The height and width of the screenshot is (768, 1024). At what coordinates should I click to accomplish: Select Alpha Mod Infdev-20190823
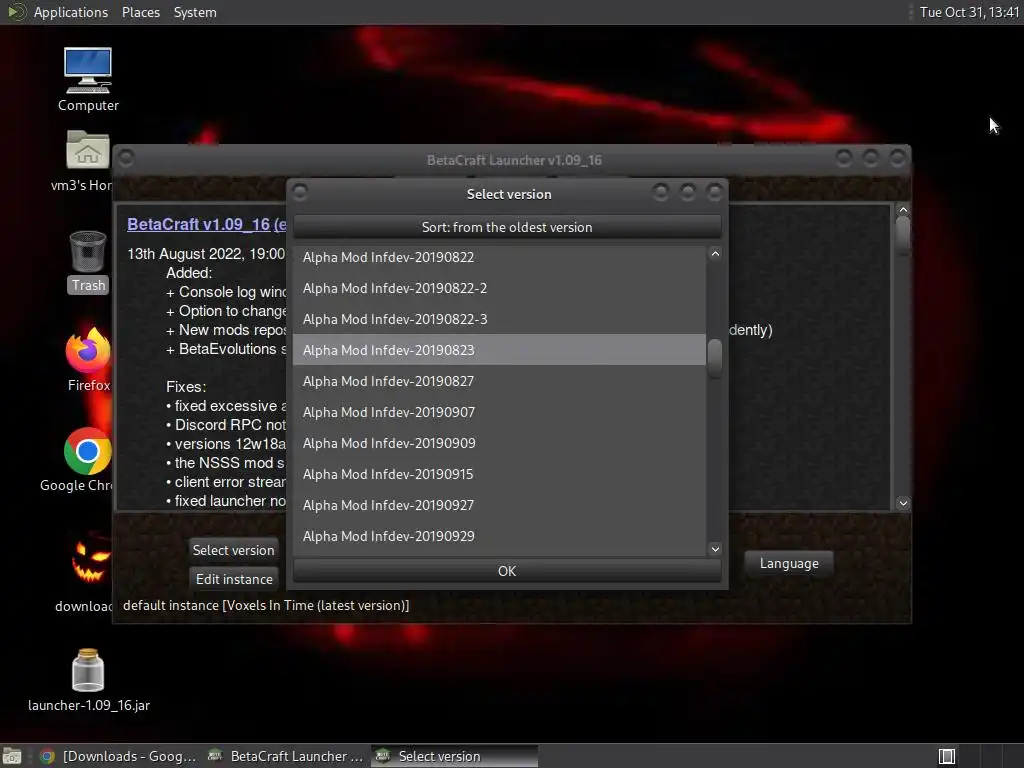pos(500,350)
